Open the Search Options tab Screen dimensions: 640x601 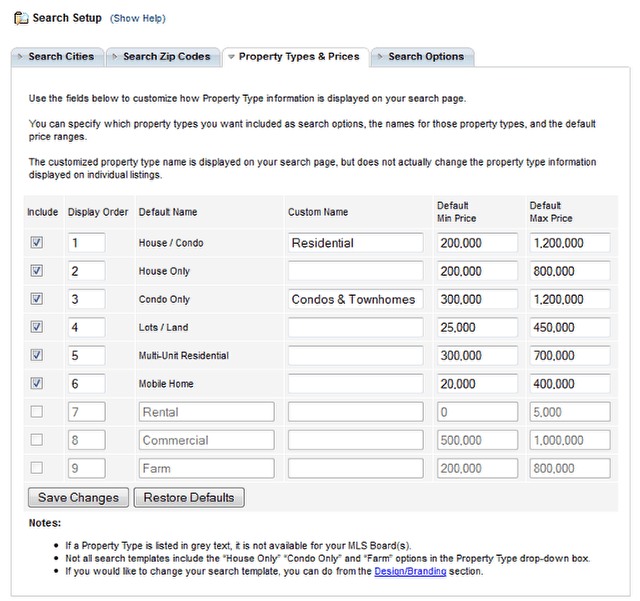423,57
